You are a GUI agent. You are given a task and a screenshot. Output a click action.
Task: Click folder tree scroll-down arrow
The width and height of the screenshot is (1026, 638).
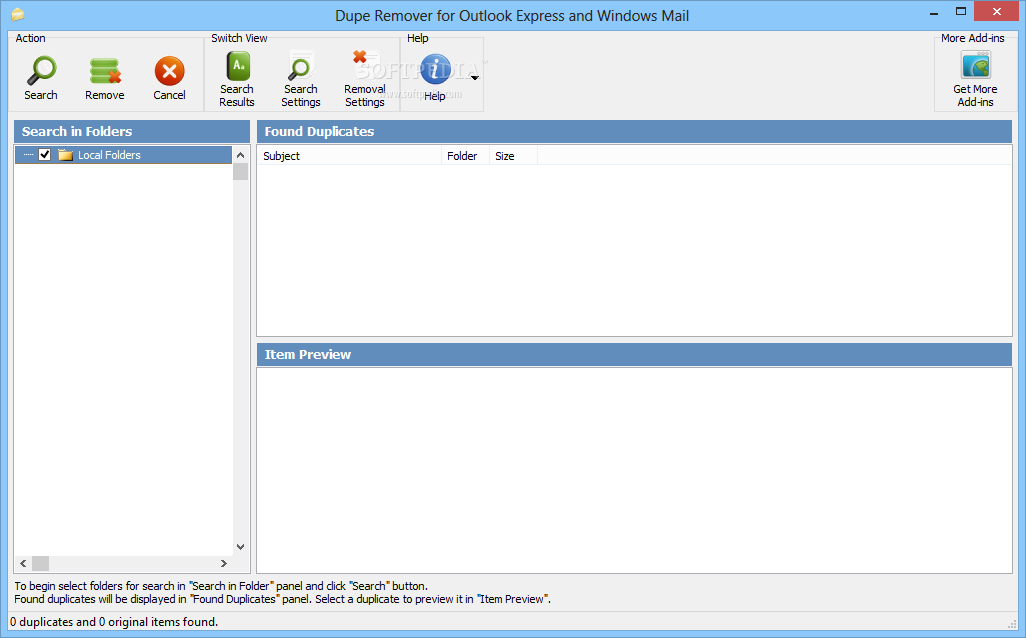tap(240, 547)
